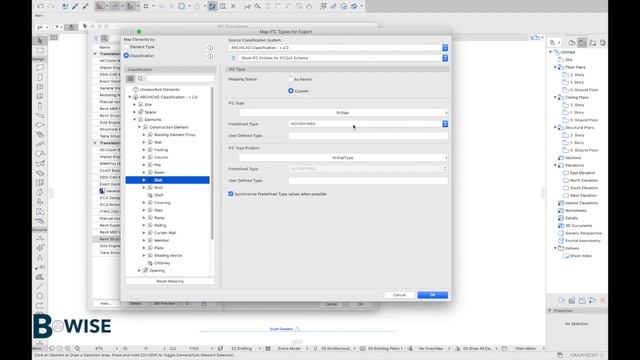Select the Element Type radio button

[127, 47]
